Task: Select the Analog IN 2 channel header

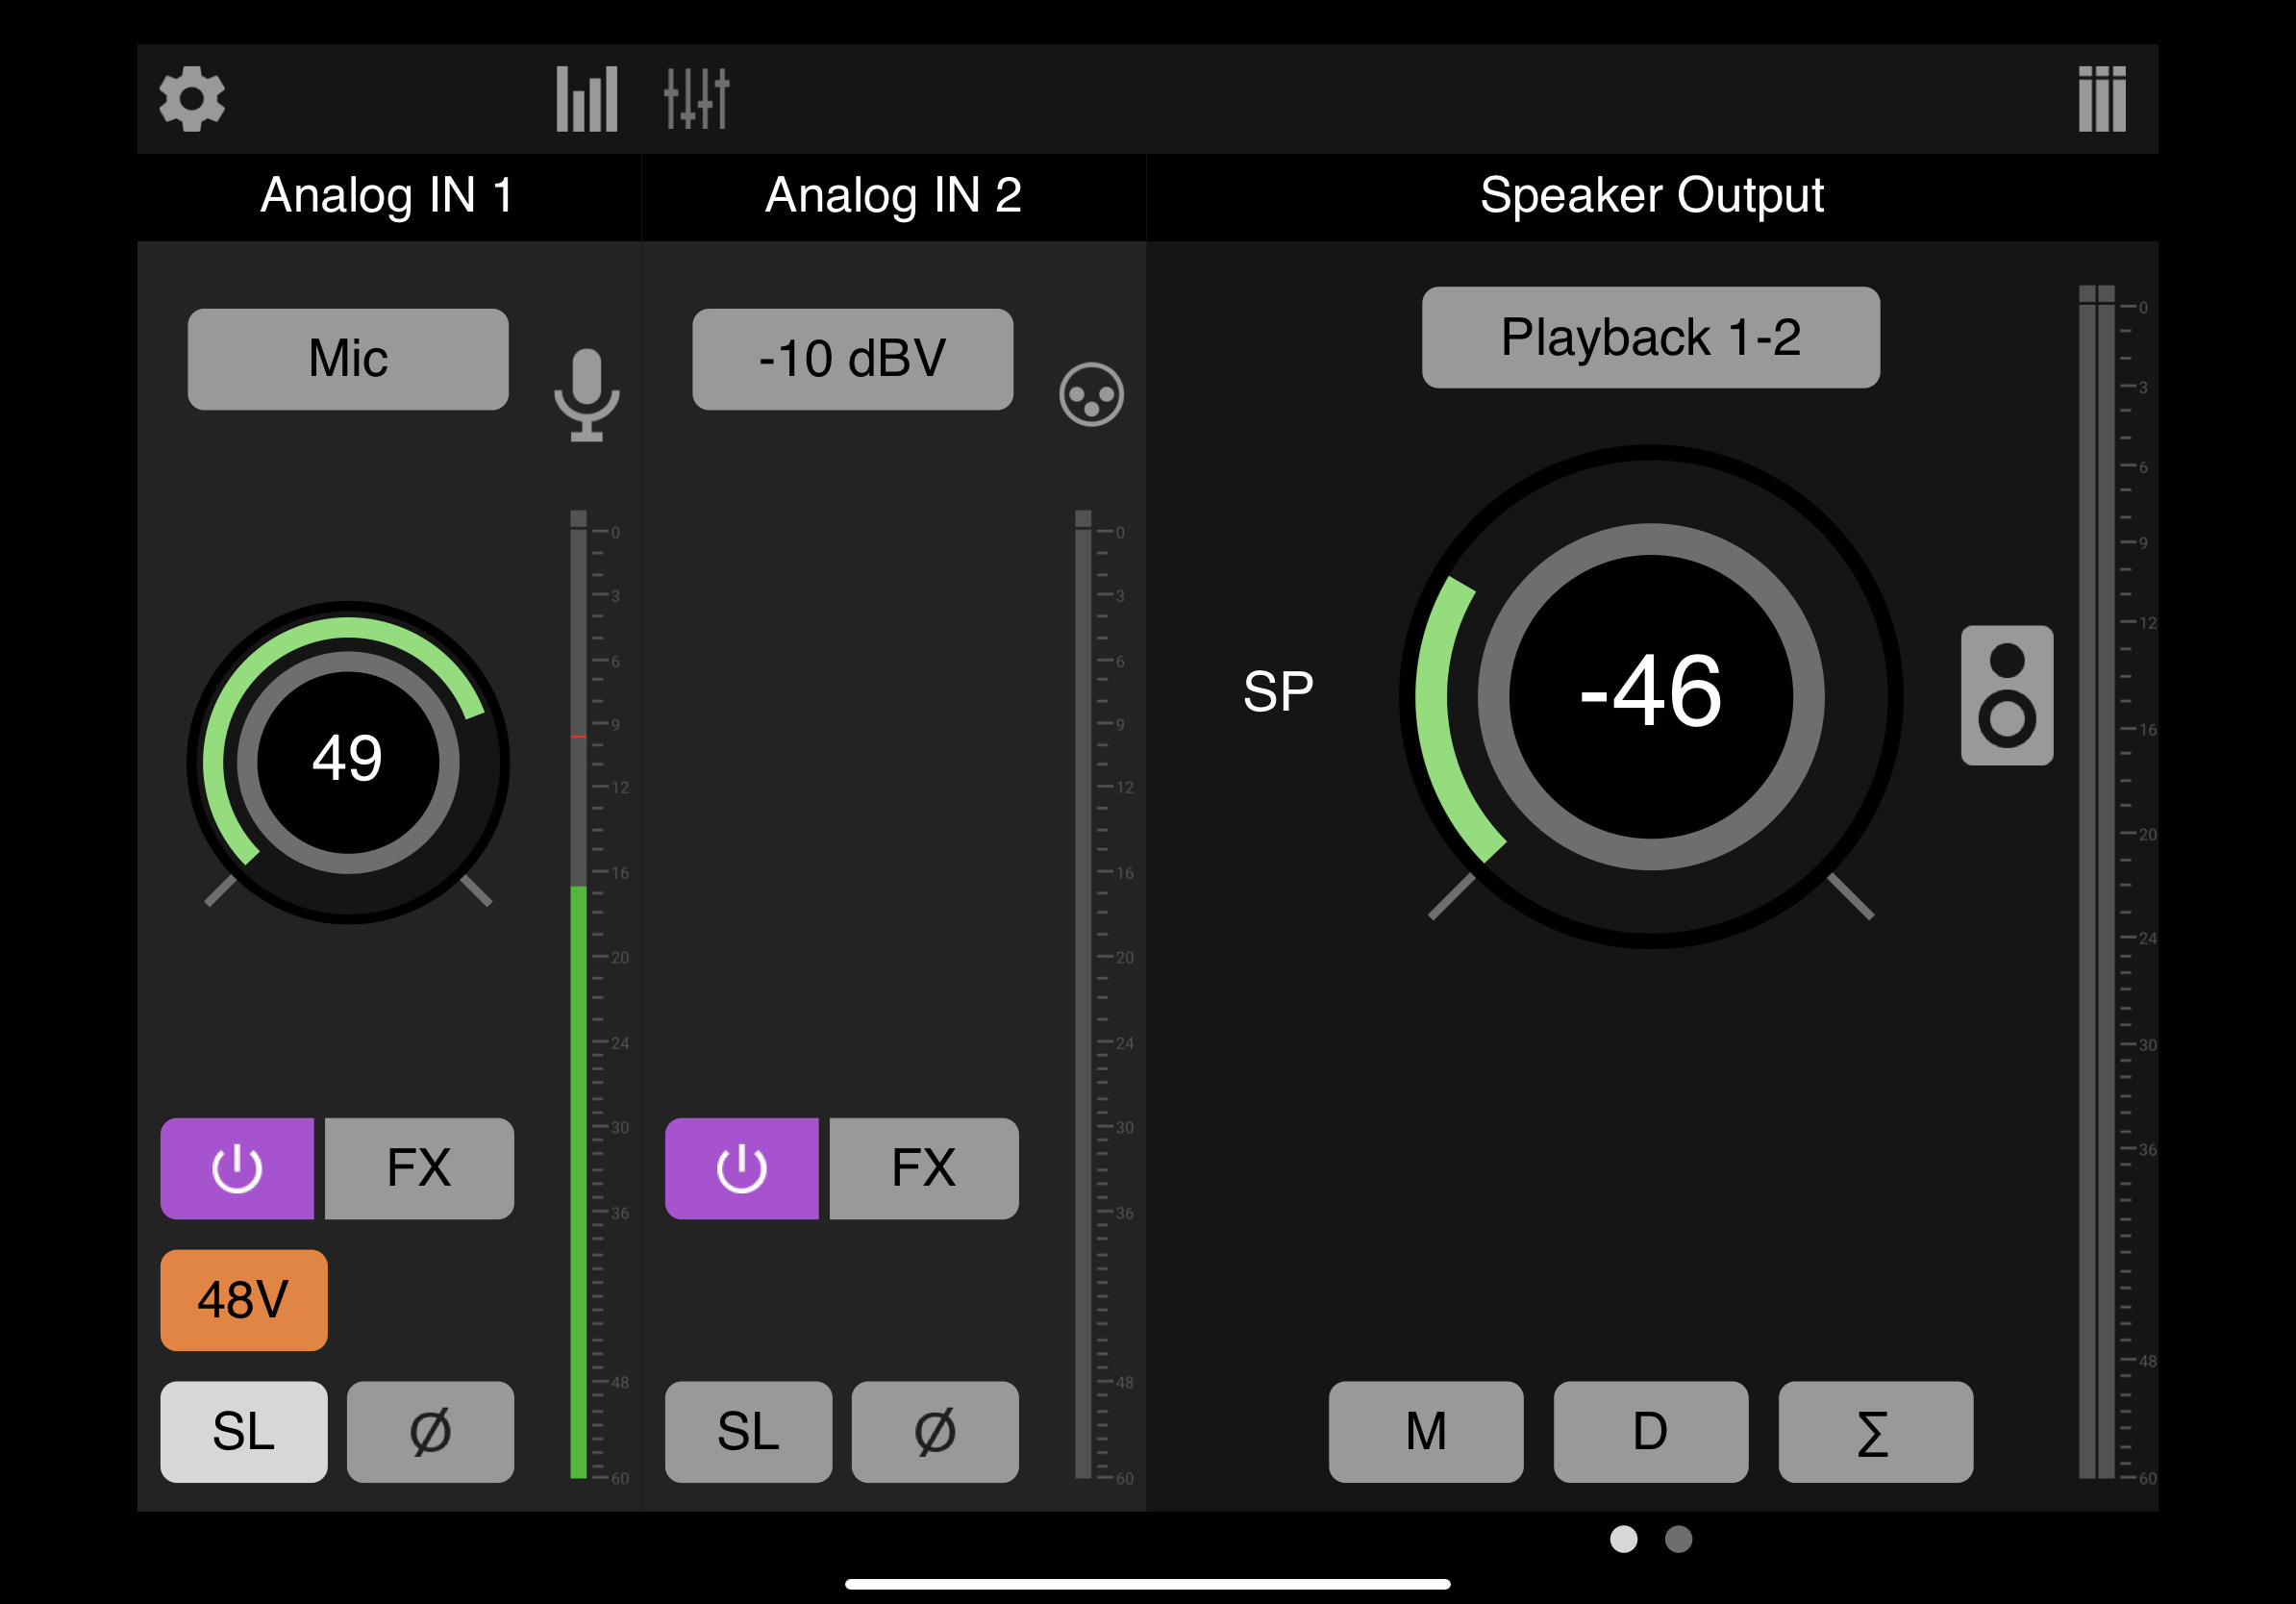Action: (893, 195)
